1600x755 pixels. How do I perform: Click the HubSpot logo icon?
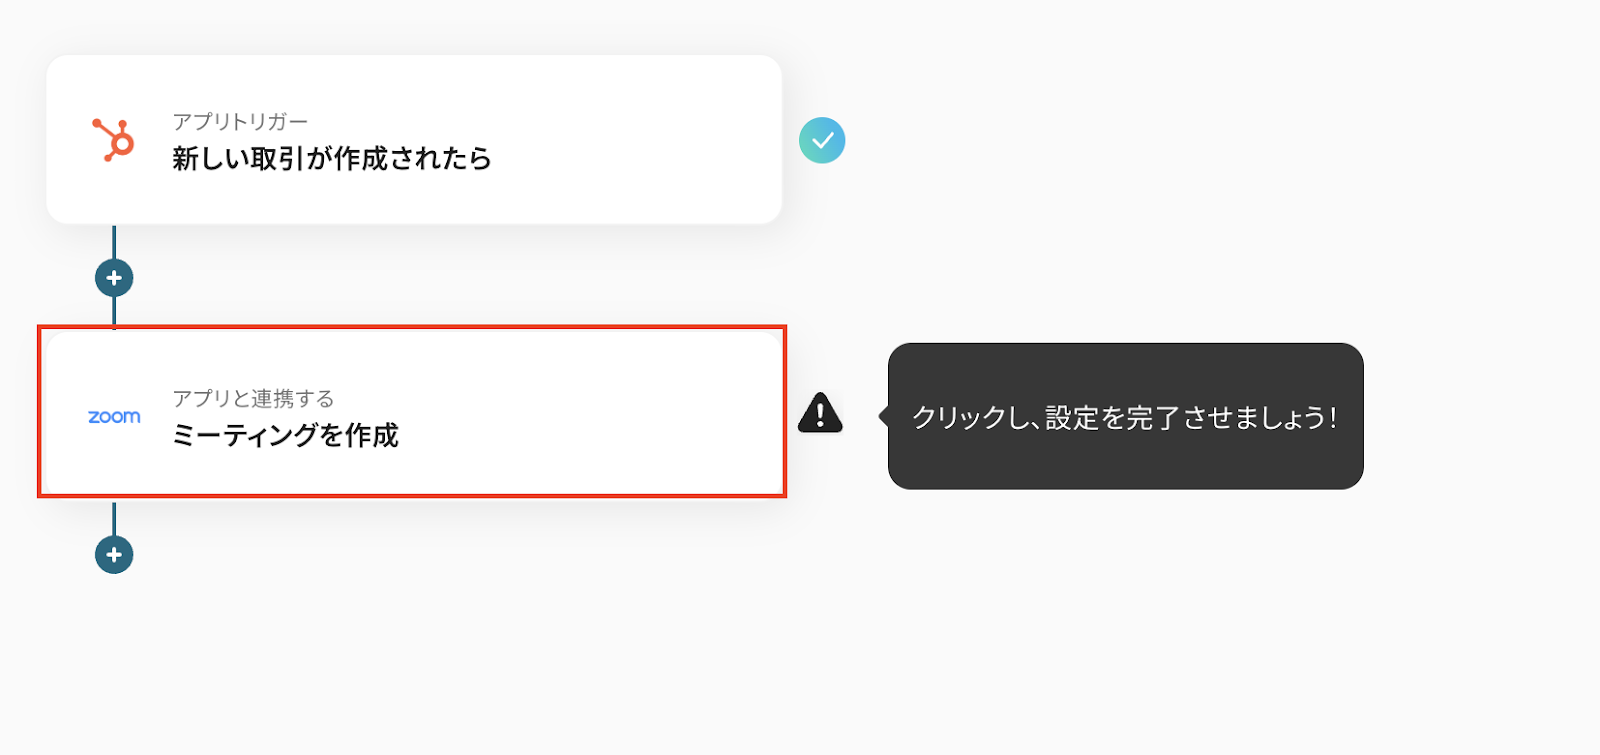point(114,140)
